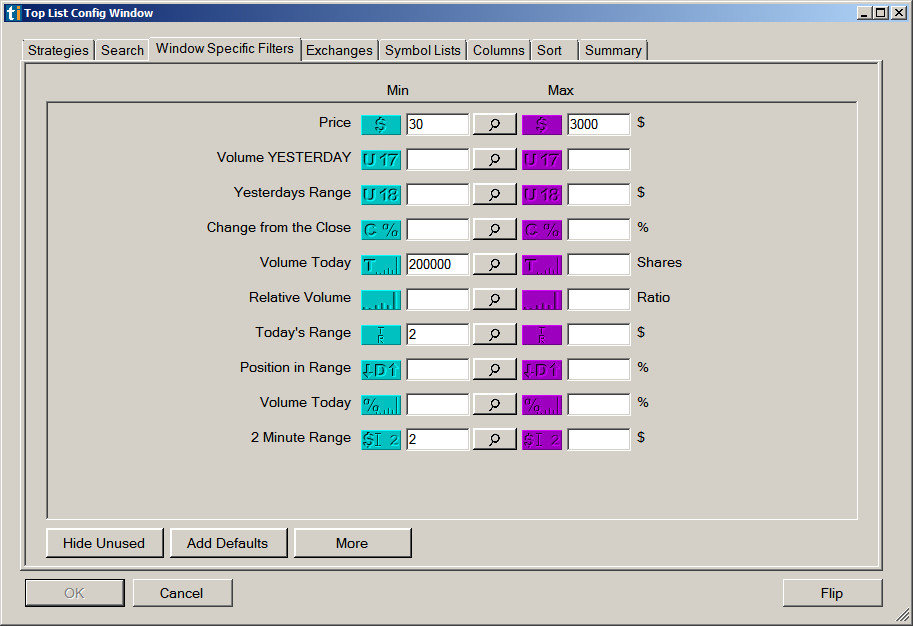The height and width of the screenshot is (626, 913).
Task: Click the Cancel button
Action: pos(182,593)
